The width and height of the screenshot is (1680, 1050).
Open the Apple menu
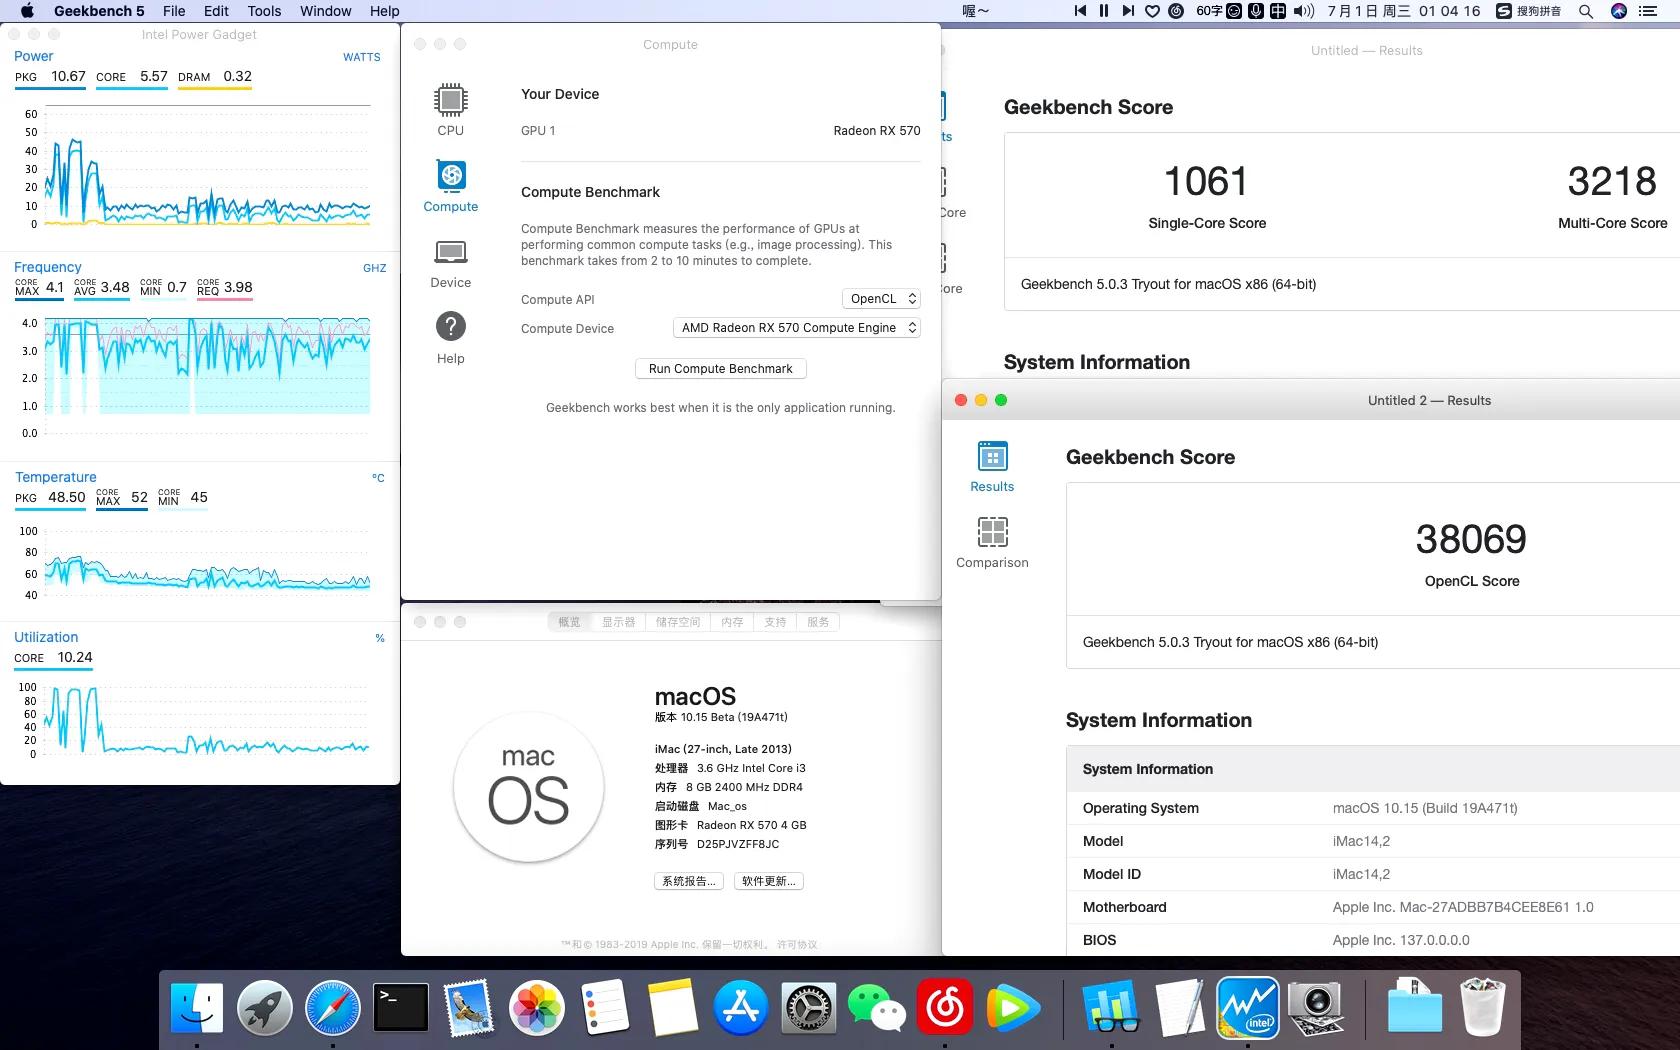click(x=27, y=11)
